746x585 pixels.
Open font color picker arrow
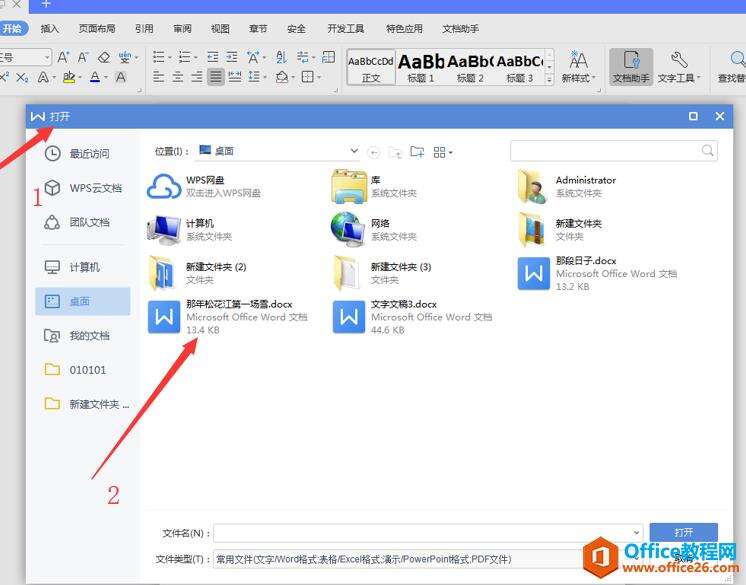106,77
